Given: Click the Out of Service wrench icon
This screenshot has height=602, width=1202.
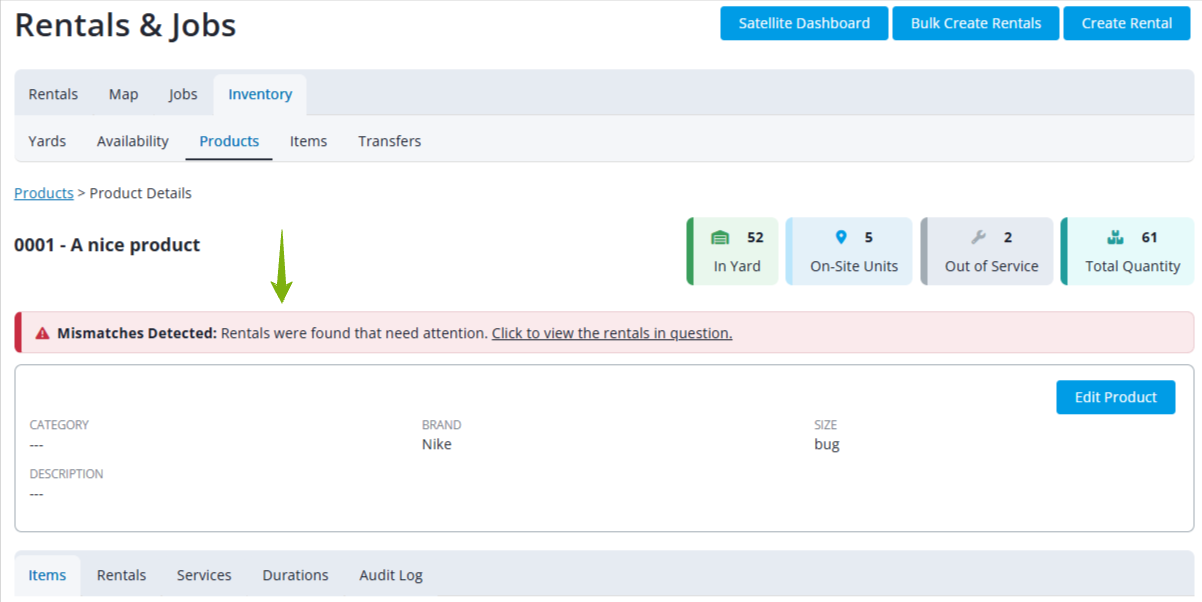Looking at the screenshot, I should pyautogui.click(x=979, y=238).
